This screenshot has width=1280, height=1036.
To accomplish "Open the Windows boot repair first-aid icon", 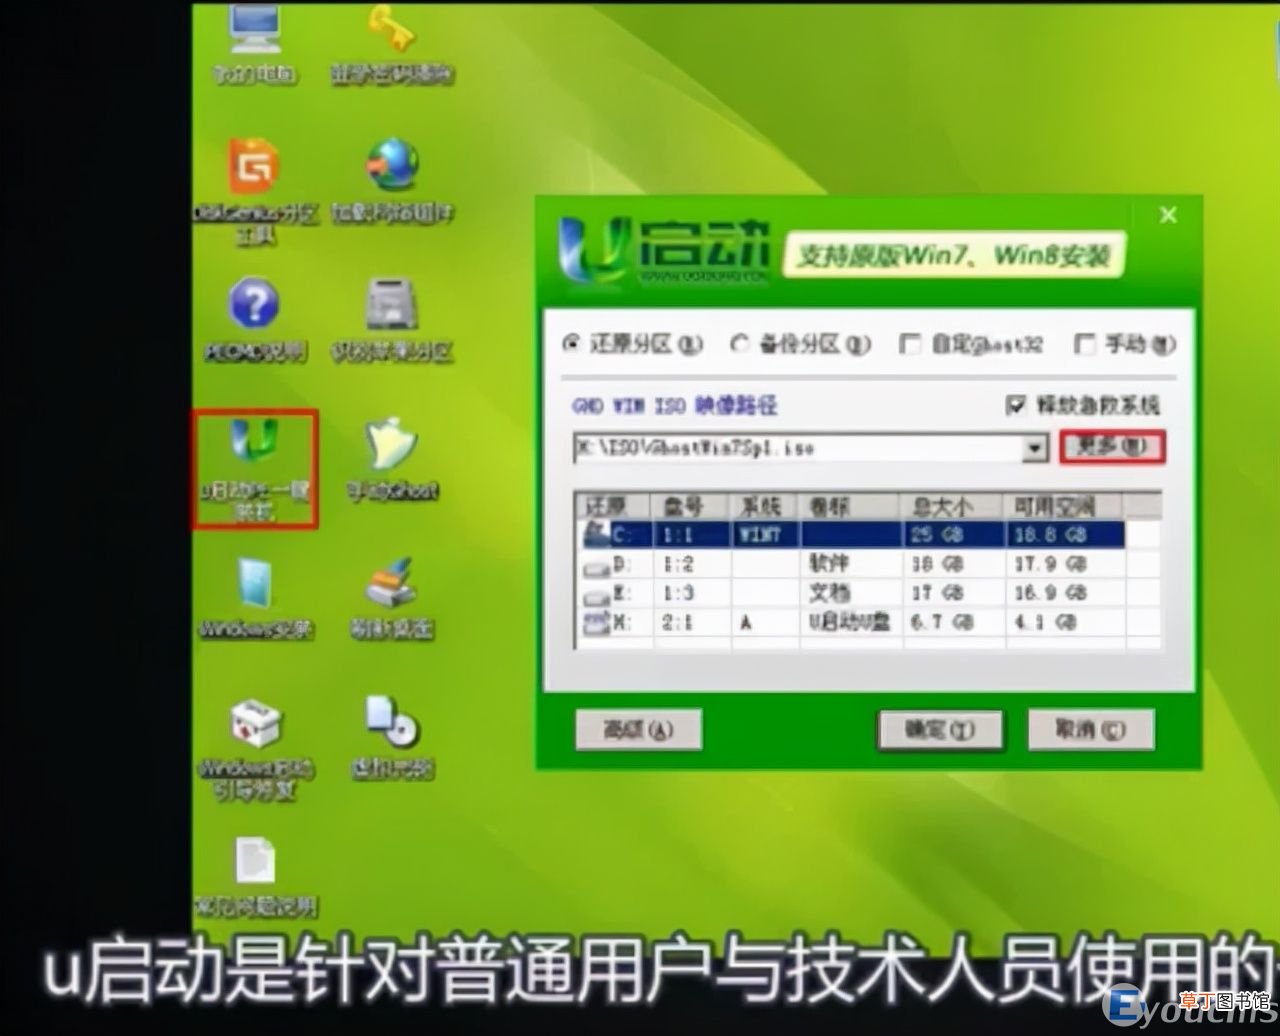I will [255, 748].
